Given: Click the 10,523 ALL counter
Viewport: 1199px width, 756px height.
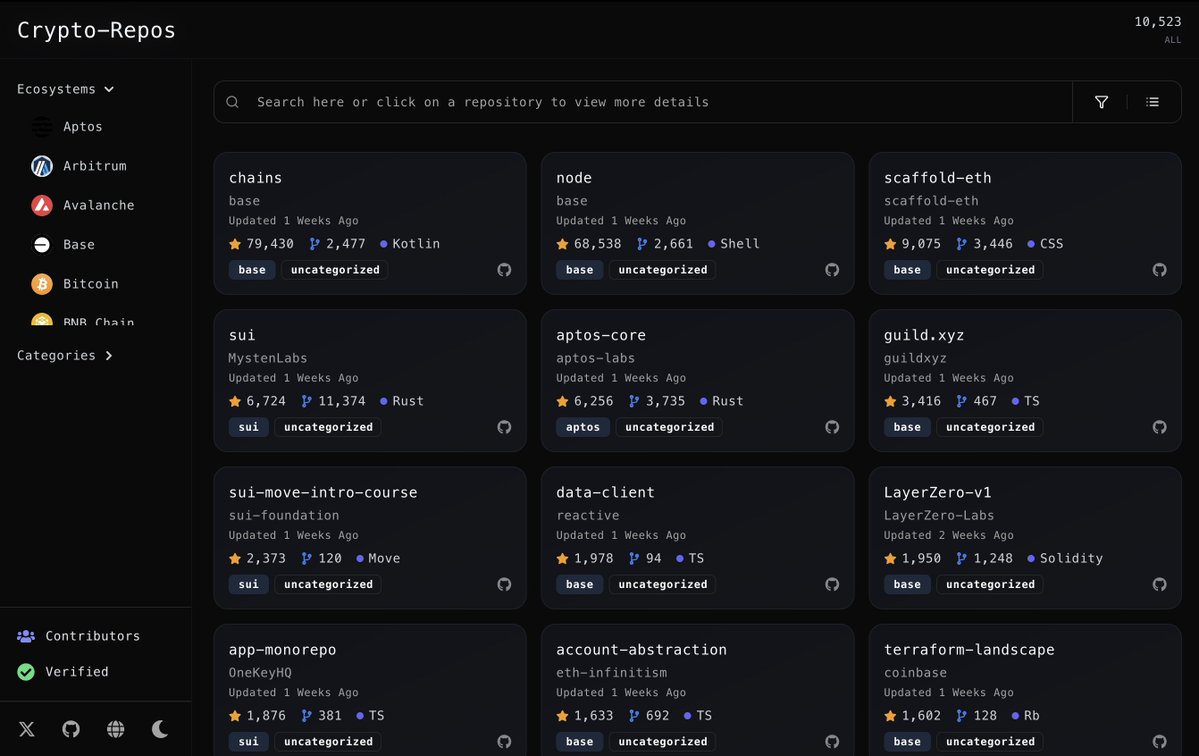Looking at the screenshot, I should coord(1158,30).
